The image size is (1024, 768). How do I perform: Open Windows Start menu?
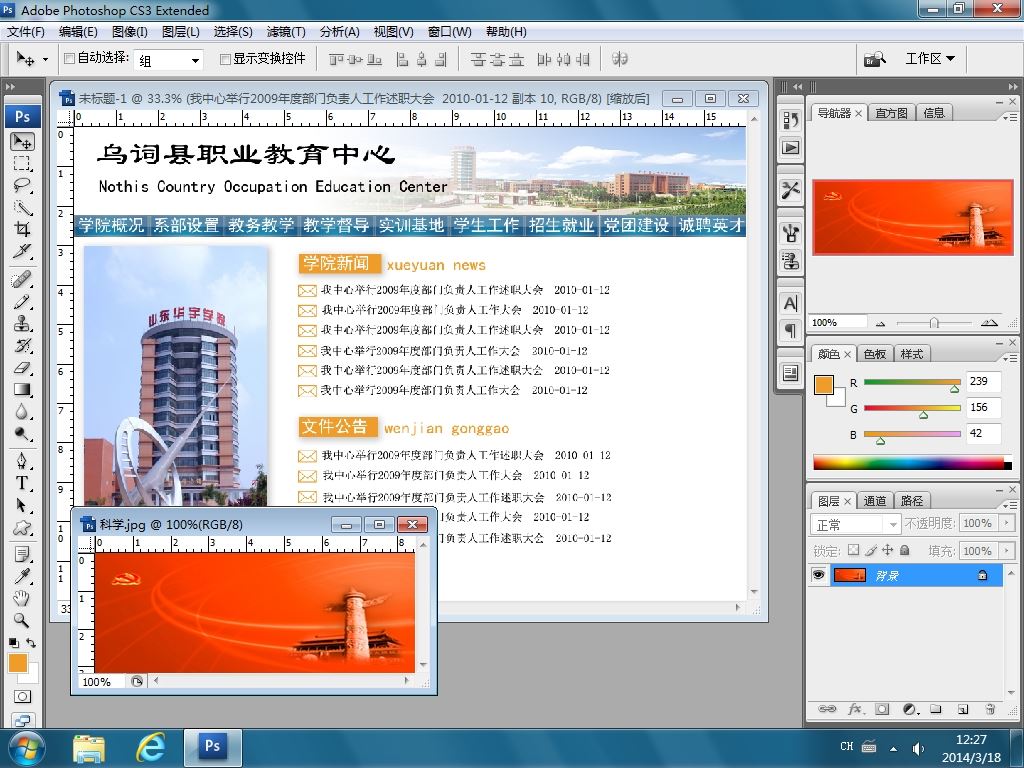pos(26,748)
